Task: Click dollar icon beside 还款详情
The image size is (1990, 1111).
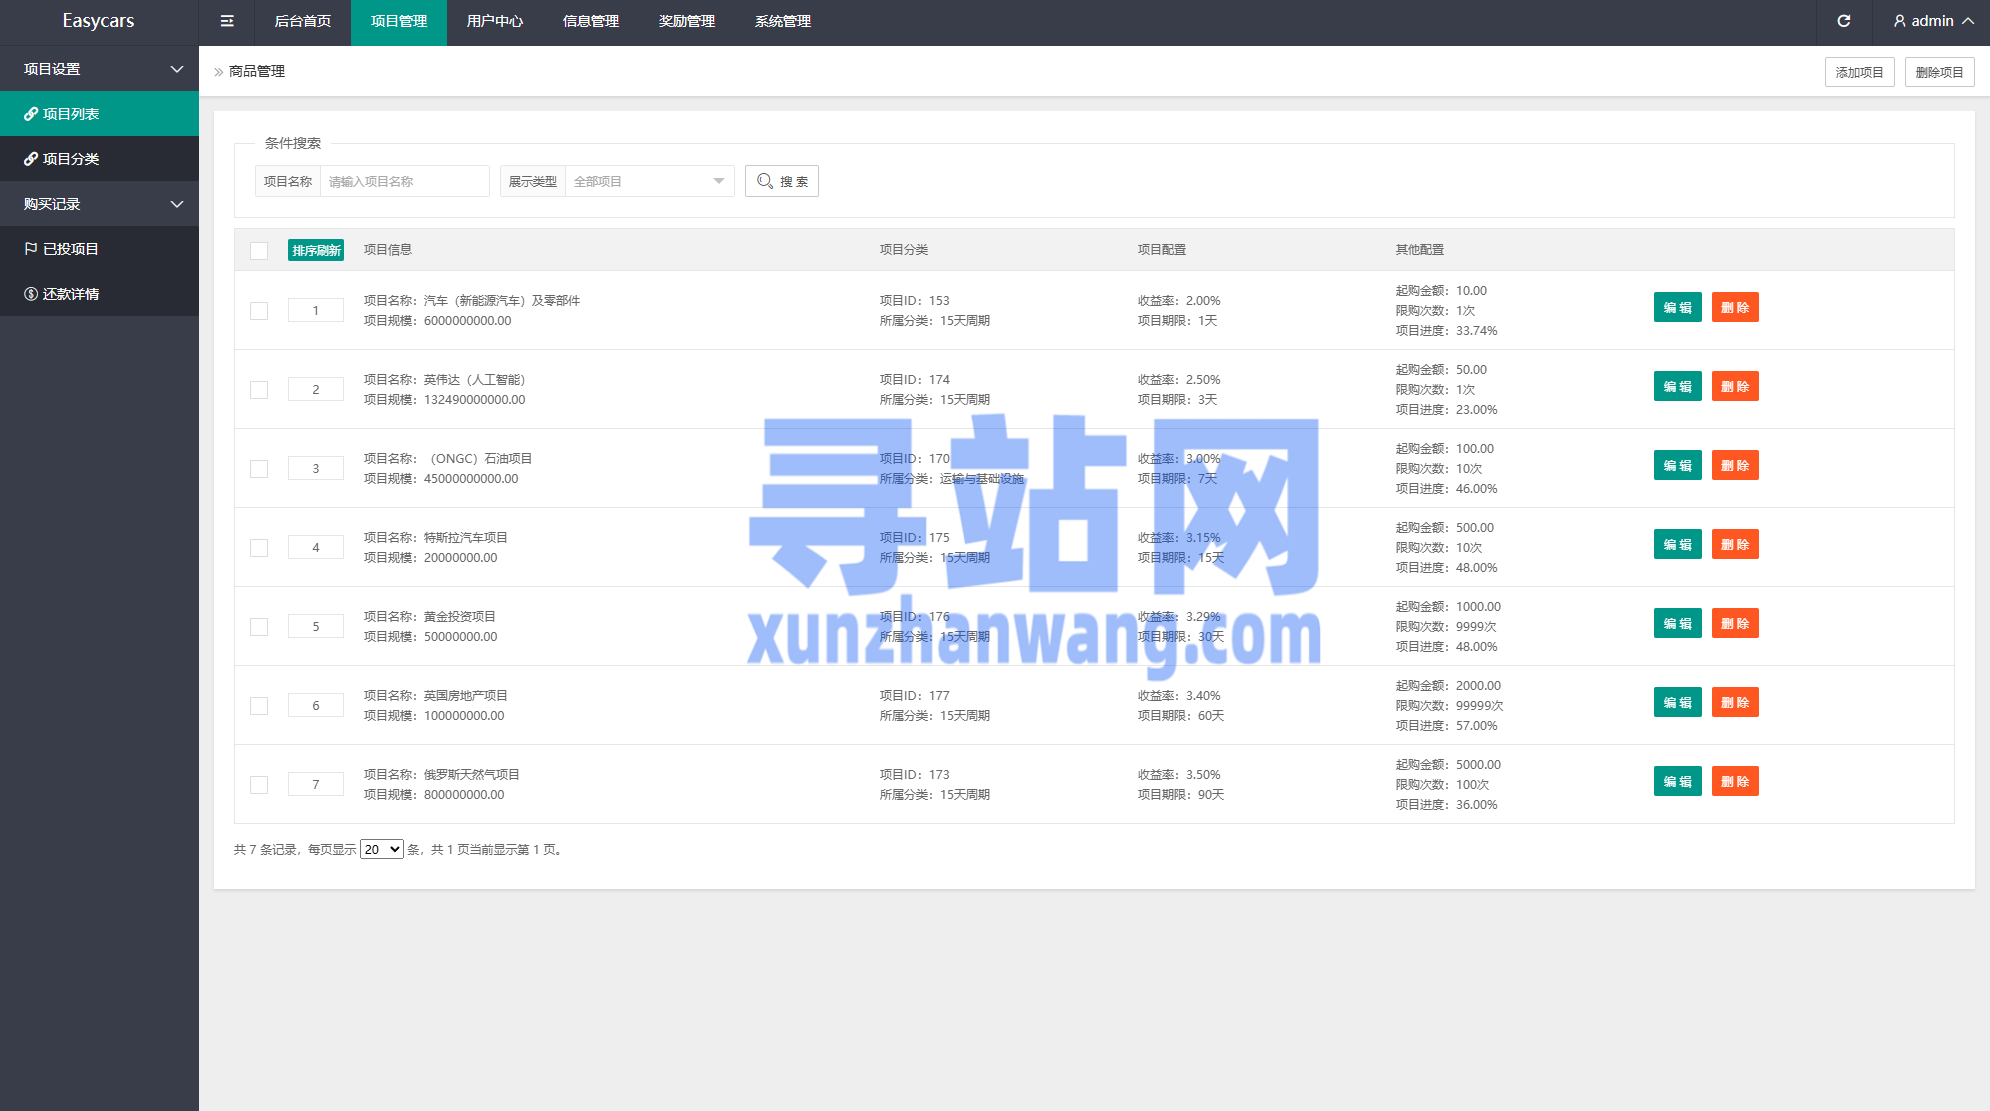Action: click(31, 294)
